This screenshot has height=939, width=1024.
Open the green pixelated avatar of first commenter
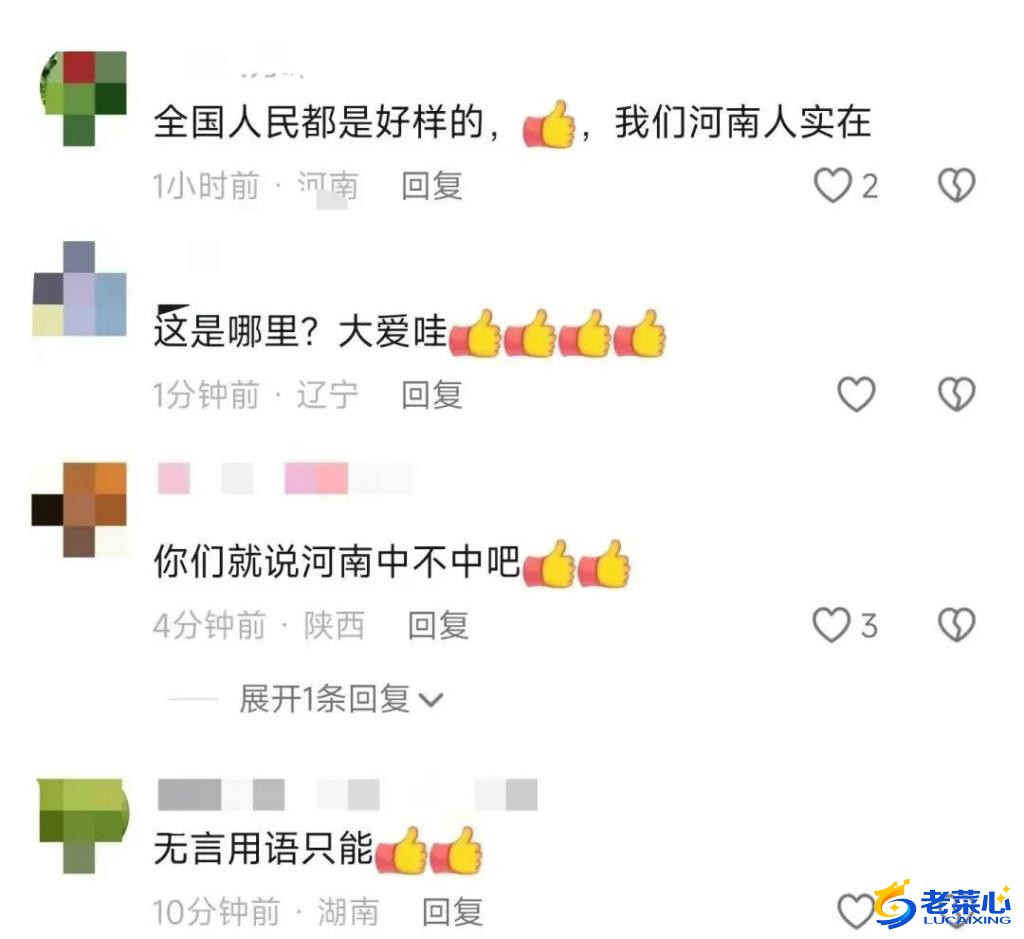[x=83, y=98]
